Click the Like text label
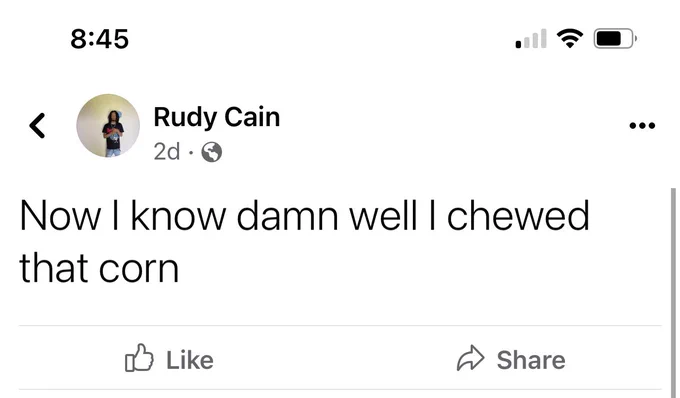Image resolution: width=680 pixels, height=398 pixels. point(190,360)
